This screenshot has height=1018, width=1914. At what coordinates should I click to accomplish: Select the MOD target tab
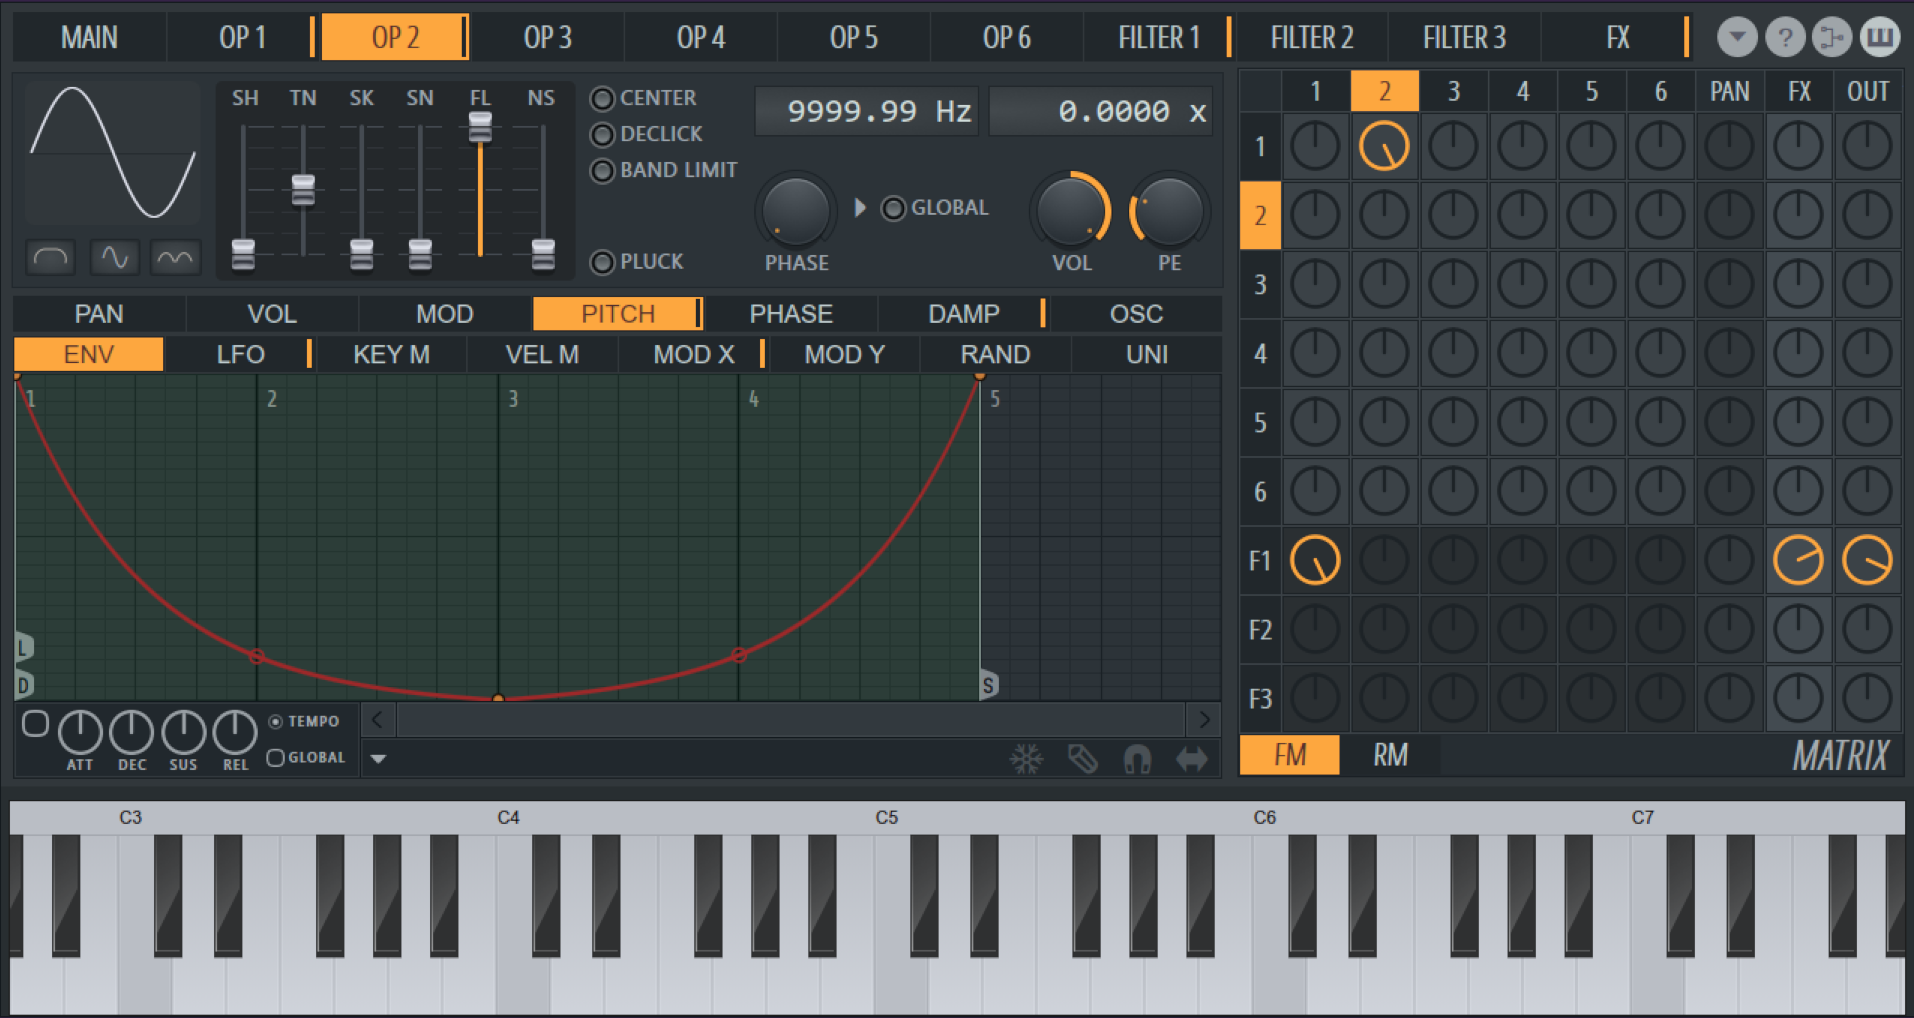tap(444, 314)
